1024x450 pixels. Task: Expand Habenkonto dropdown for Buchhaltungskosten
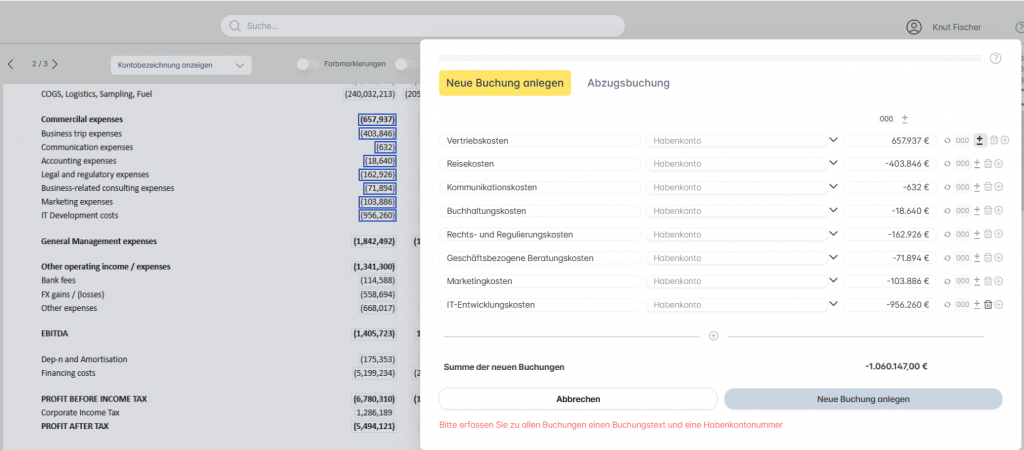pos(832,211)
